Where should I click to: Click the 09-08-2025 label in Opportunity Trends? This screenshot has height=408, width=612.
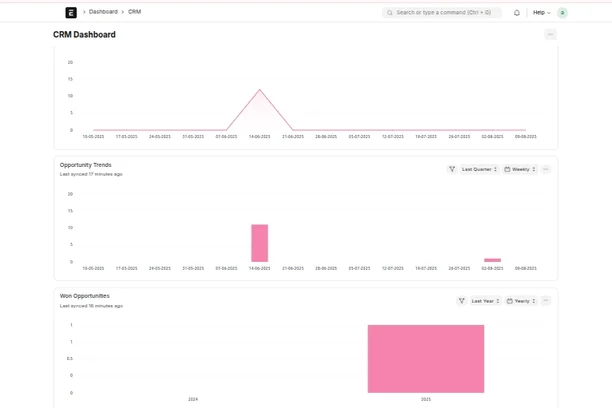tap(526, 268)
